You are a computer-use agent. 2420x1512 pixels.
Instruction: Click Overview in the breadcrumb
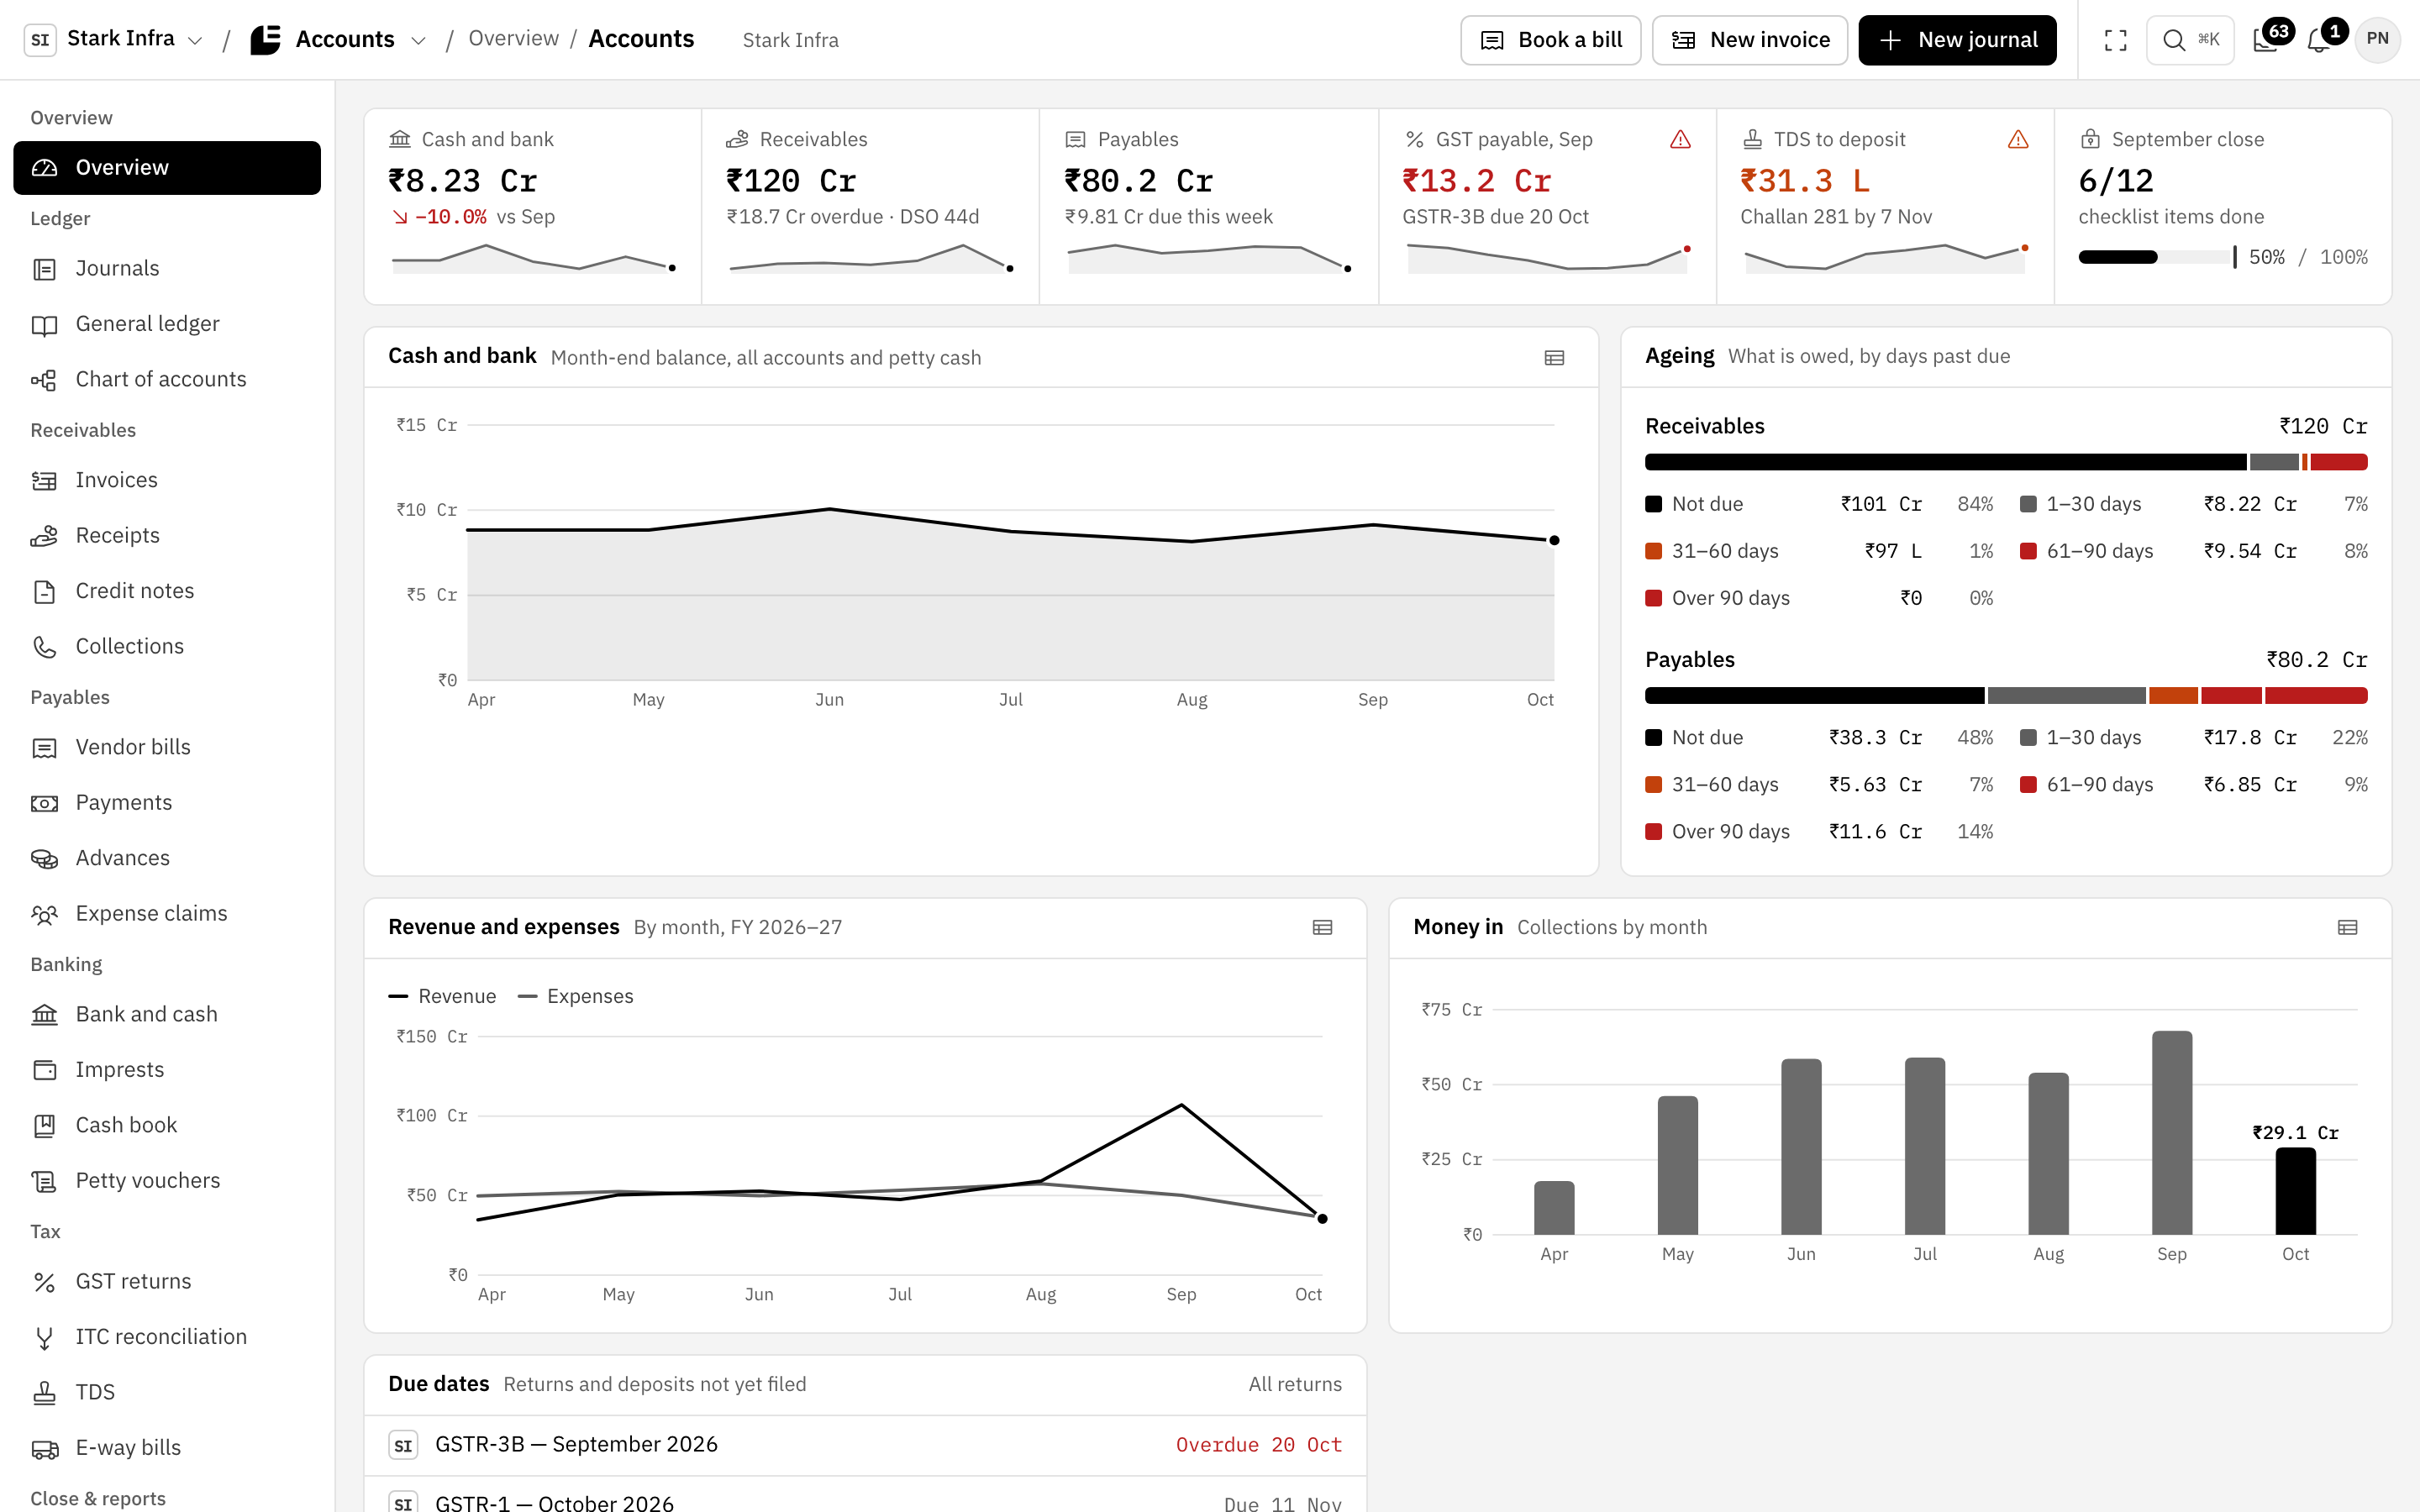[x=513, y=39]
